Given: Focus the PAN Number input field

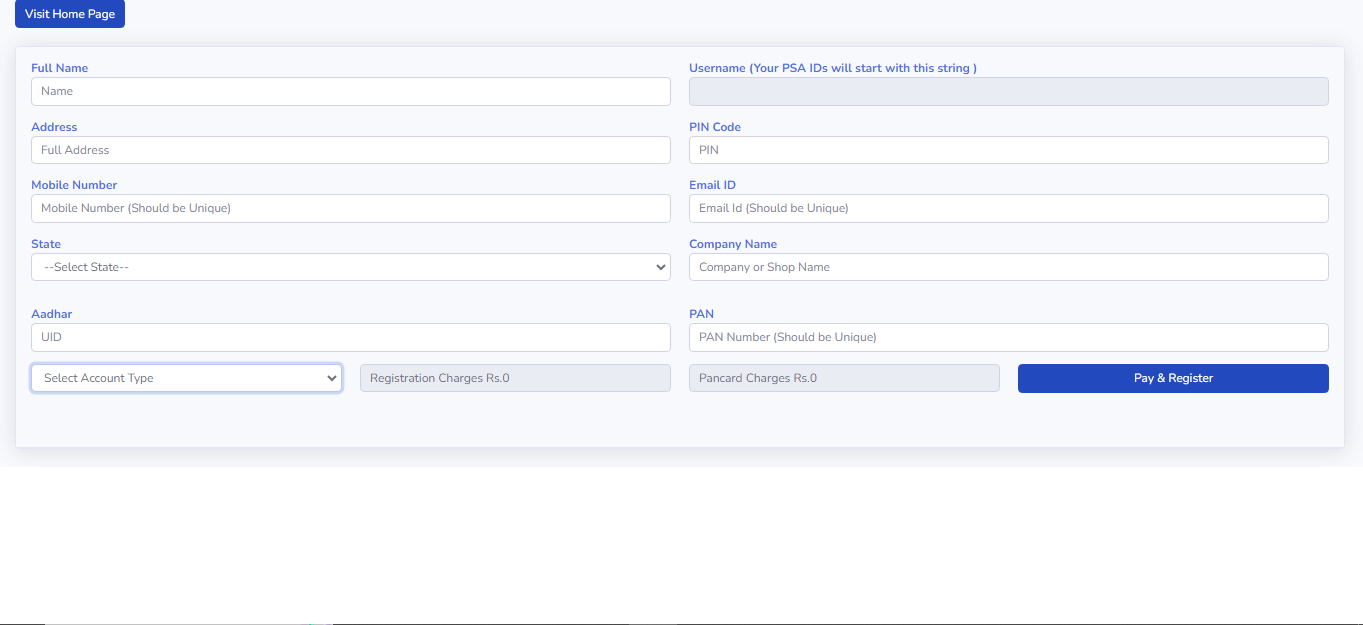Looking at the screenshot, I should point(1008,337).
